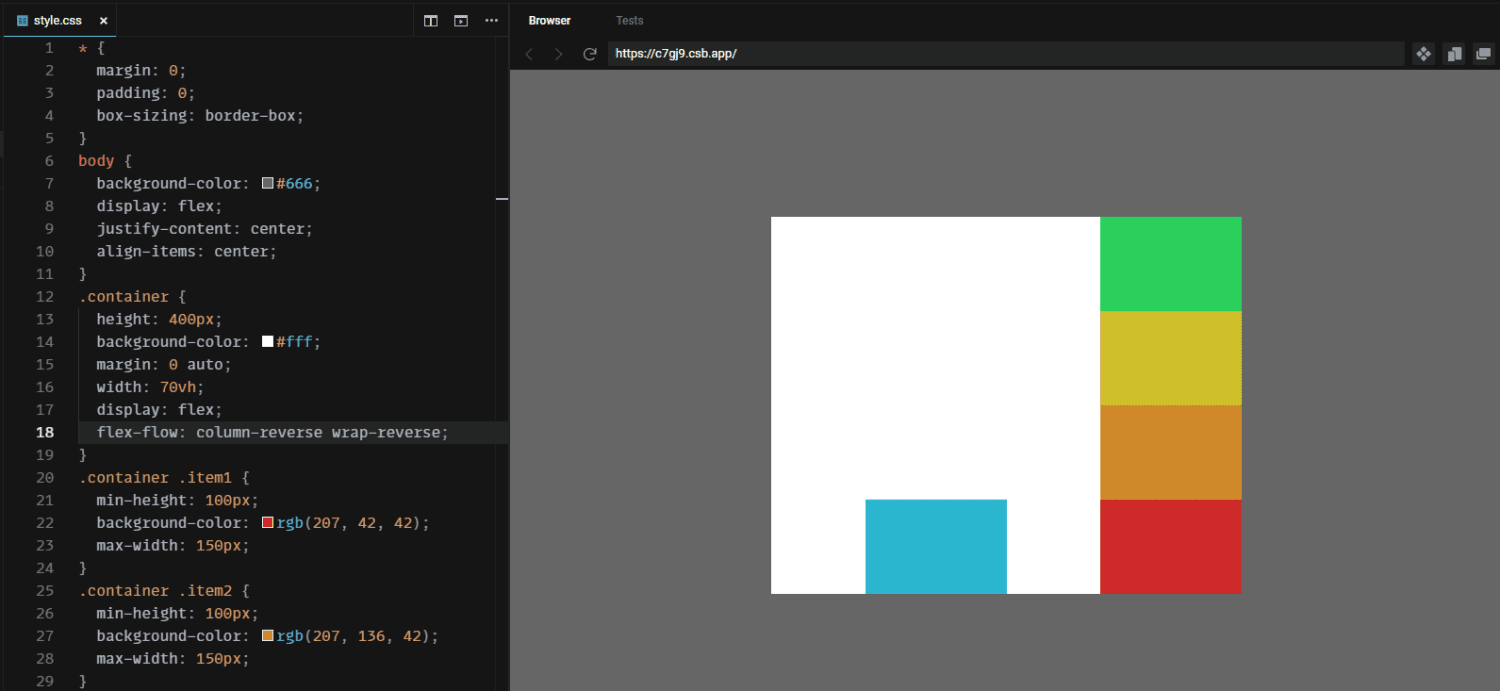Click the '* {' universal selector line
Screen dimensions: 1500x691
tap(91, 48)
